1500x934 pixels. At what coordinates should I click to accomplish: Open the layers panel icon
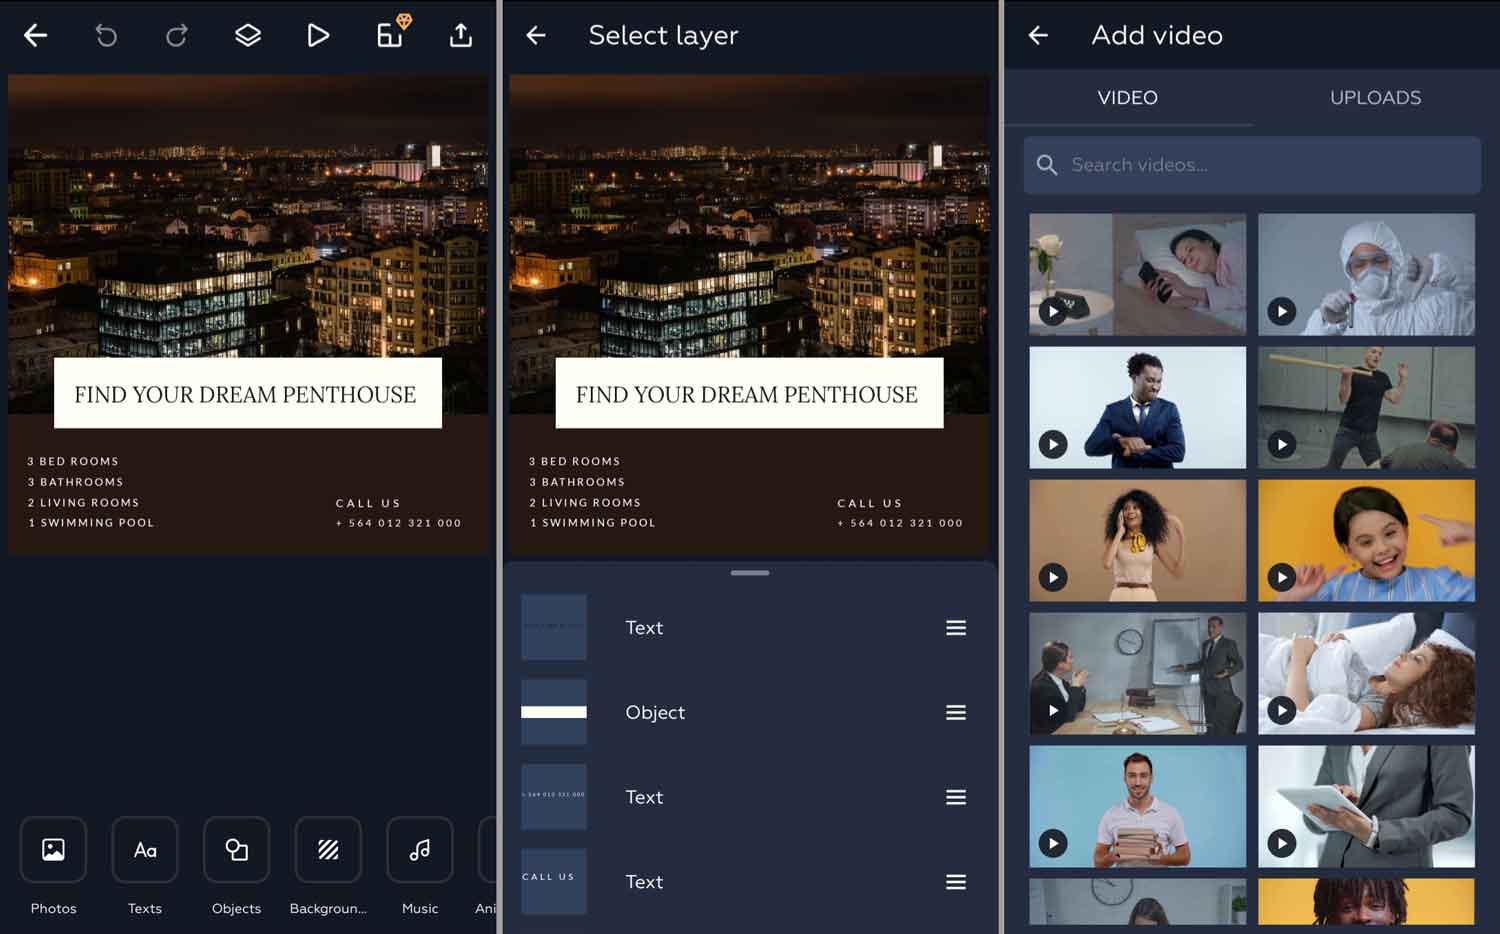tap(248, 36)
